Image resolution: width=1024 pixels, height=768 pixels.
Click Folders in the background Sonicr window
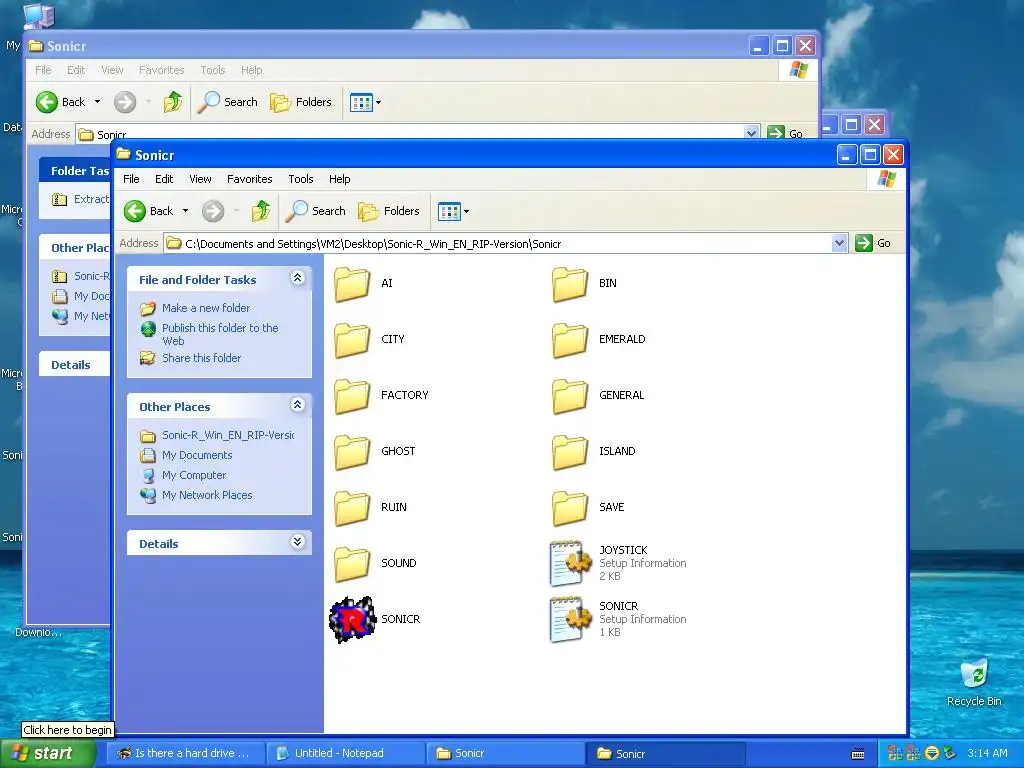click(301, 102)
